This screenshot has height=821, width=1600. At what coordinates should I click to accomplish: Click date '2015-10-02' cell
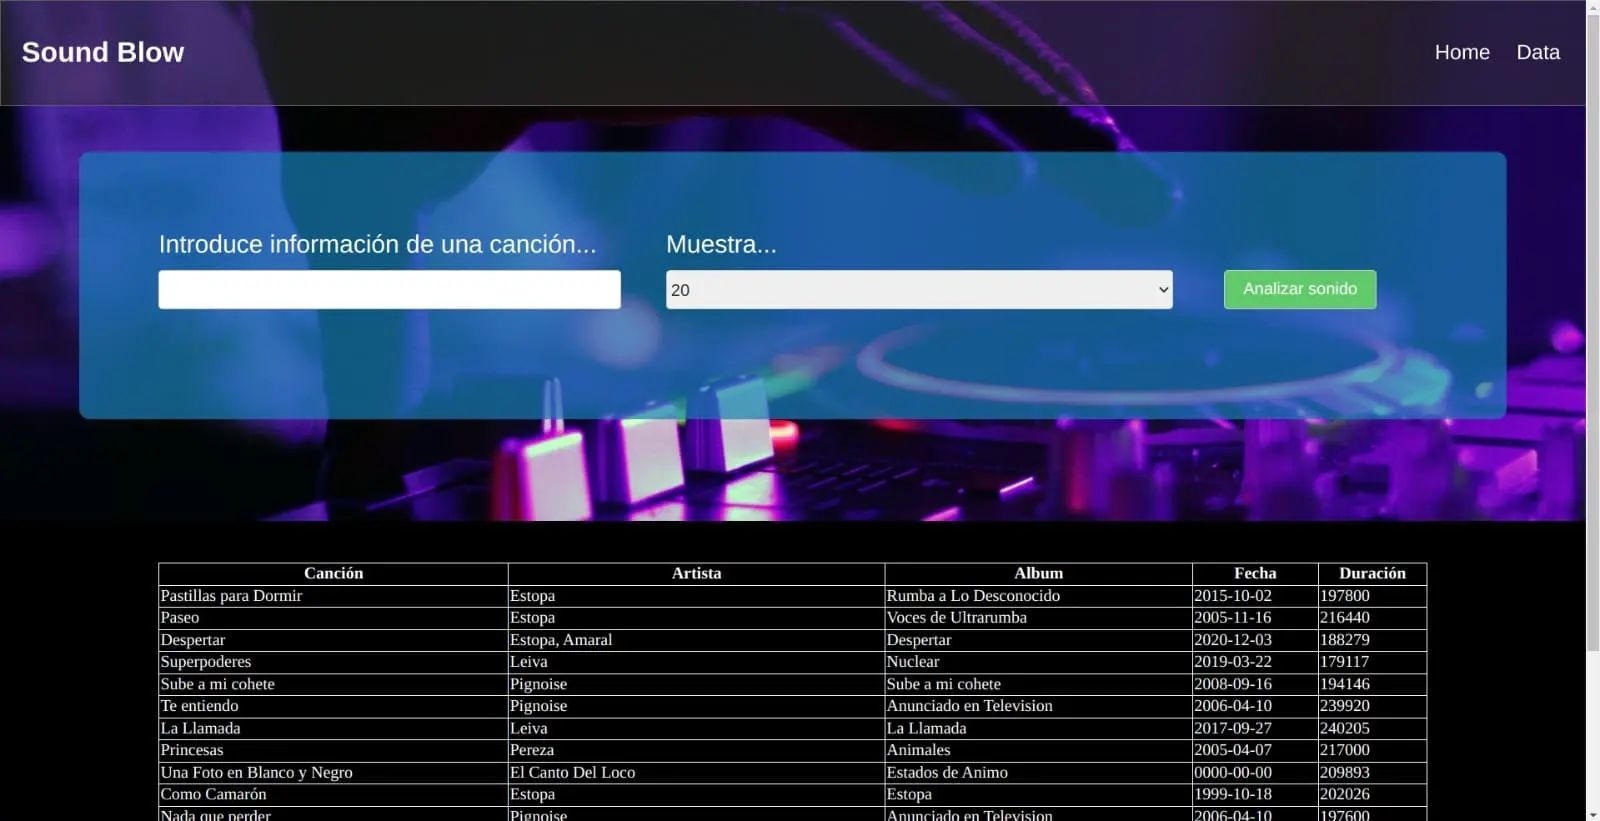coord(1255,596)
